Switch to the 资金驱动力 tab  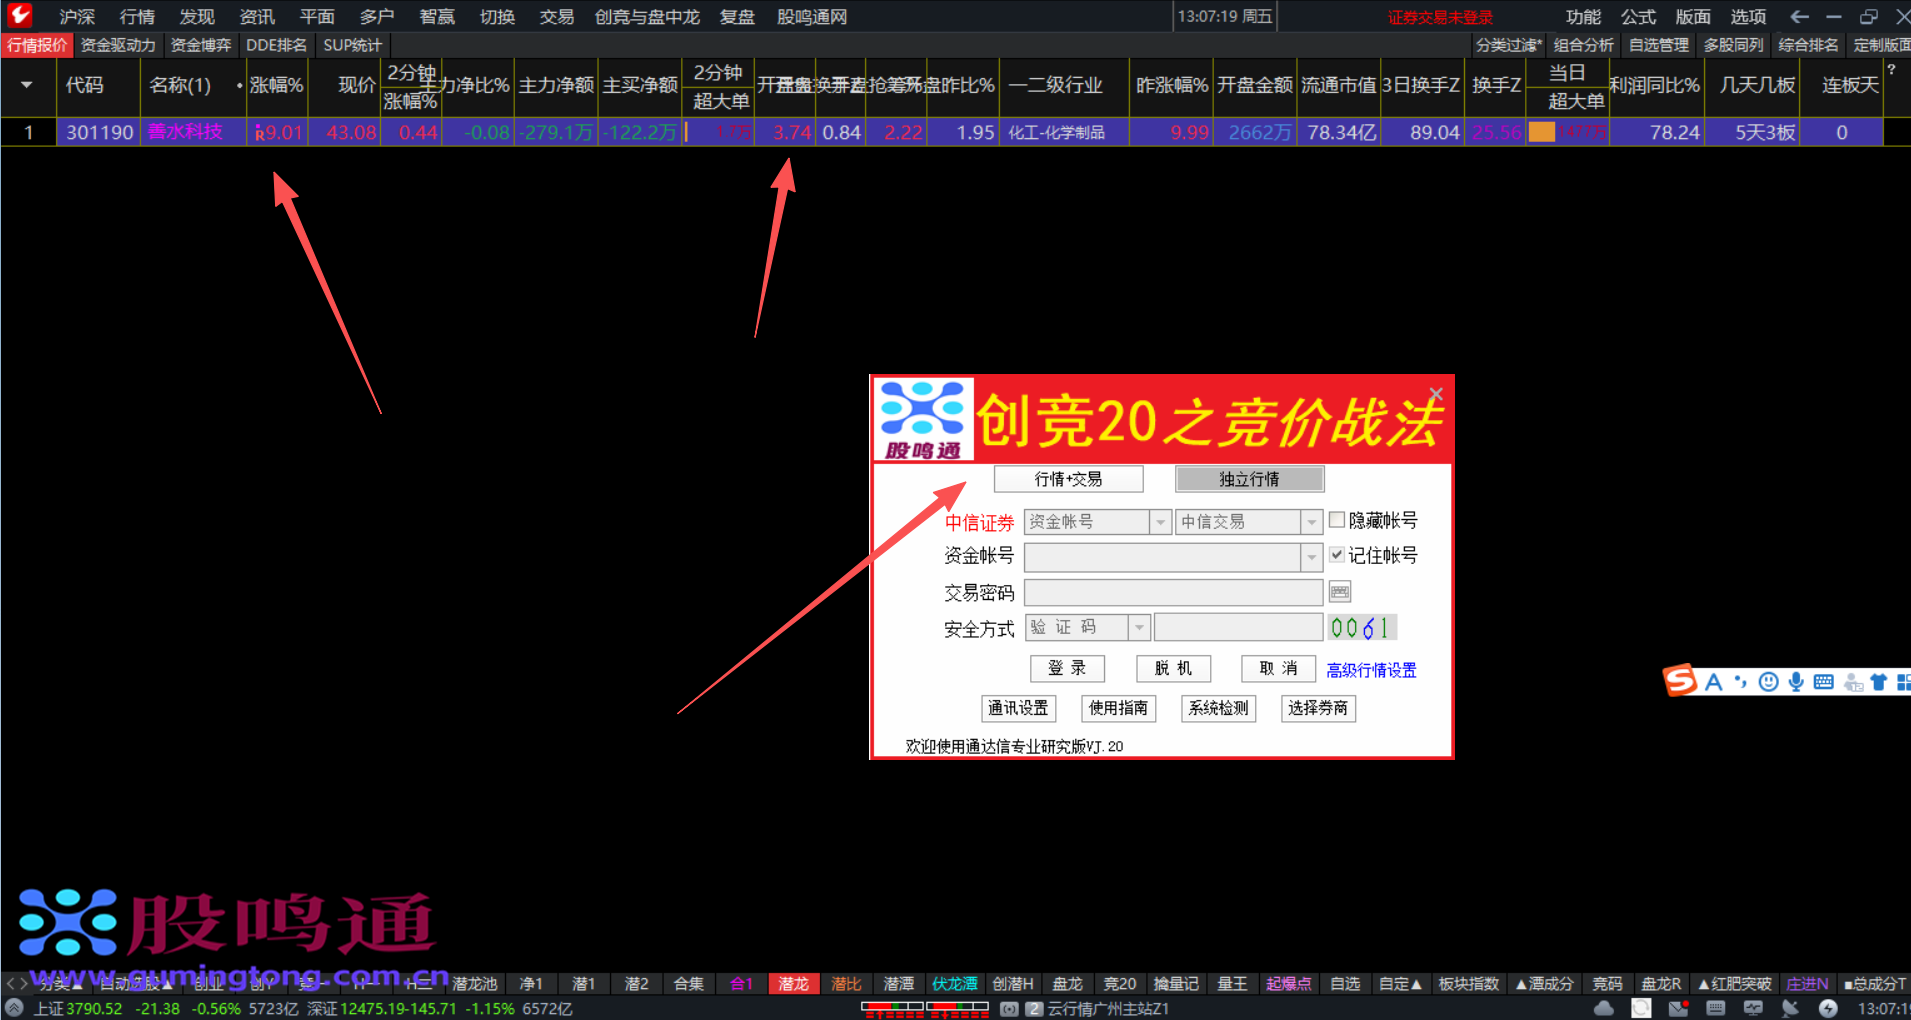coord(118,45)
